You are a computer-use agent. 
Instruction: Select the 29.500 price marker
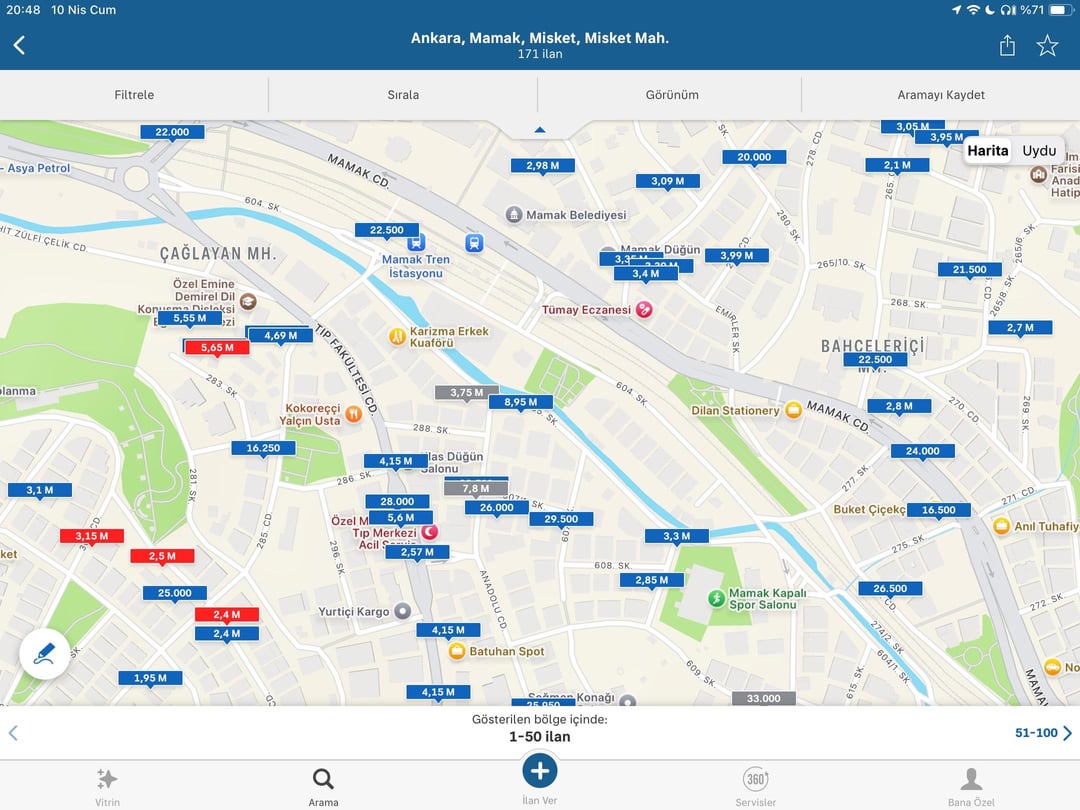[561, 519]
